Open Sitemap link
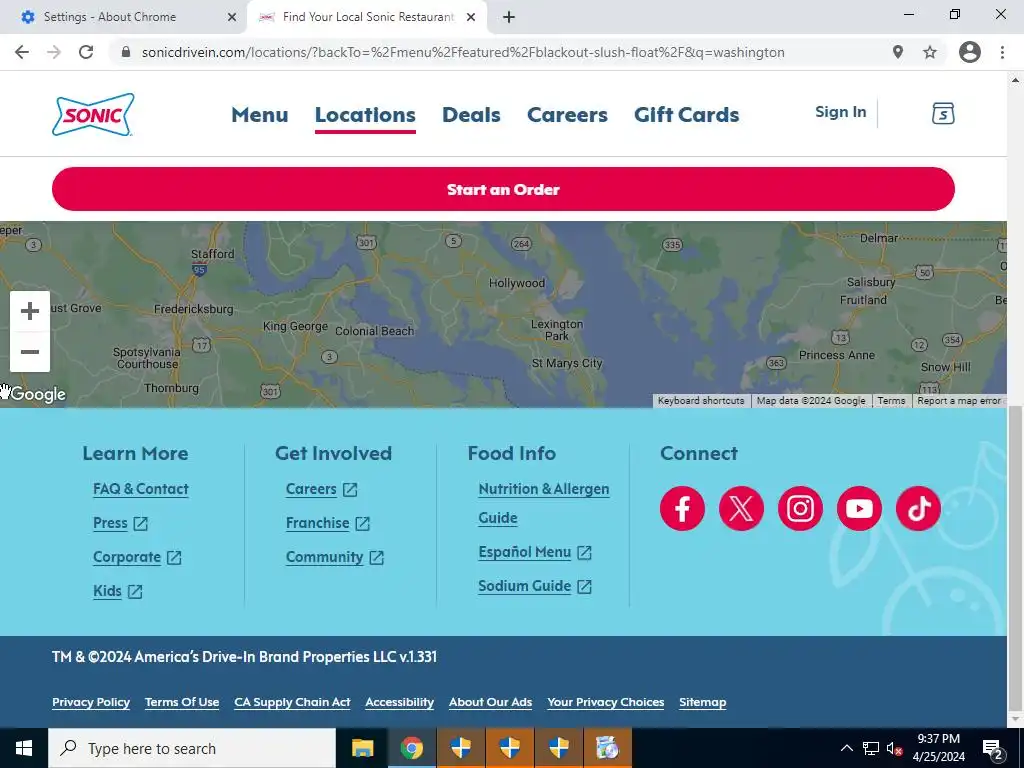1024x768 pixels. point(703,702)
